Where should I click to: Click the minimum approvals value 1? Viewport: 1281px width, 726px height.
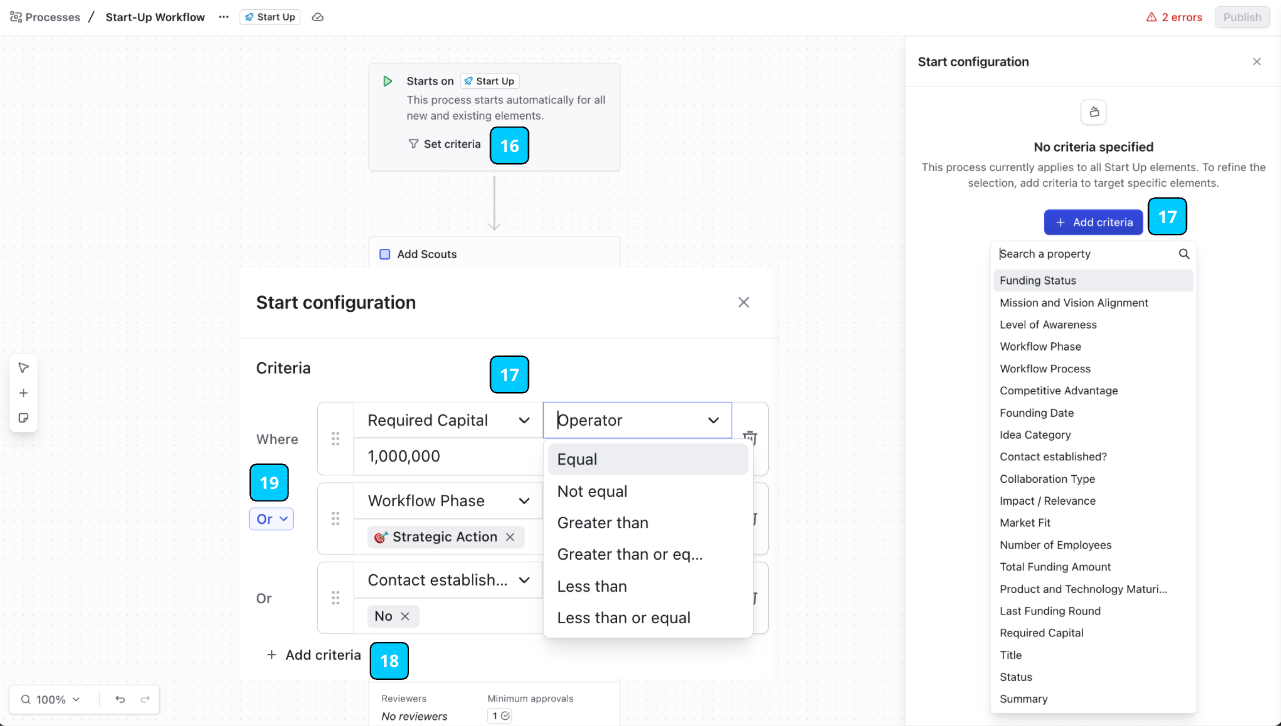click(500, 716)
